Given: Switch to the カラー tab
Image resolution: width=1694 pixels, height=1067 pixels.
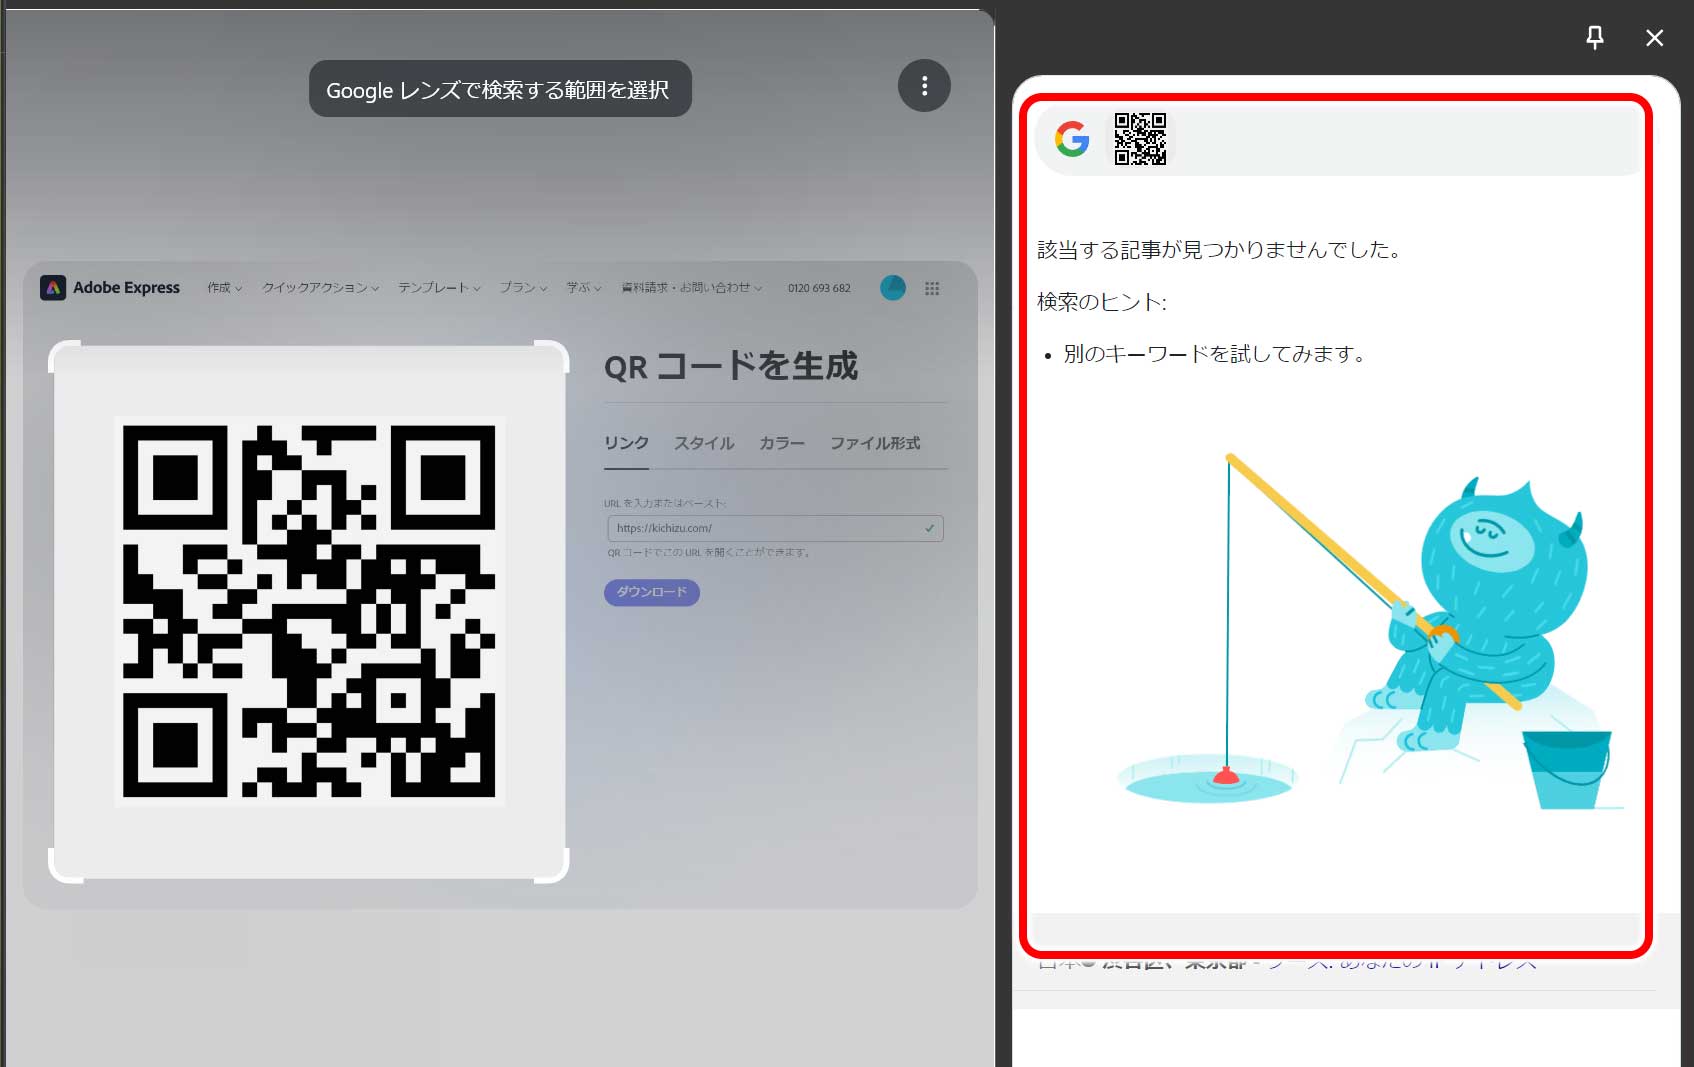Looking at the screenshot, I should 782,443.
